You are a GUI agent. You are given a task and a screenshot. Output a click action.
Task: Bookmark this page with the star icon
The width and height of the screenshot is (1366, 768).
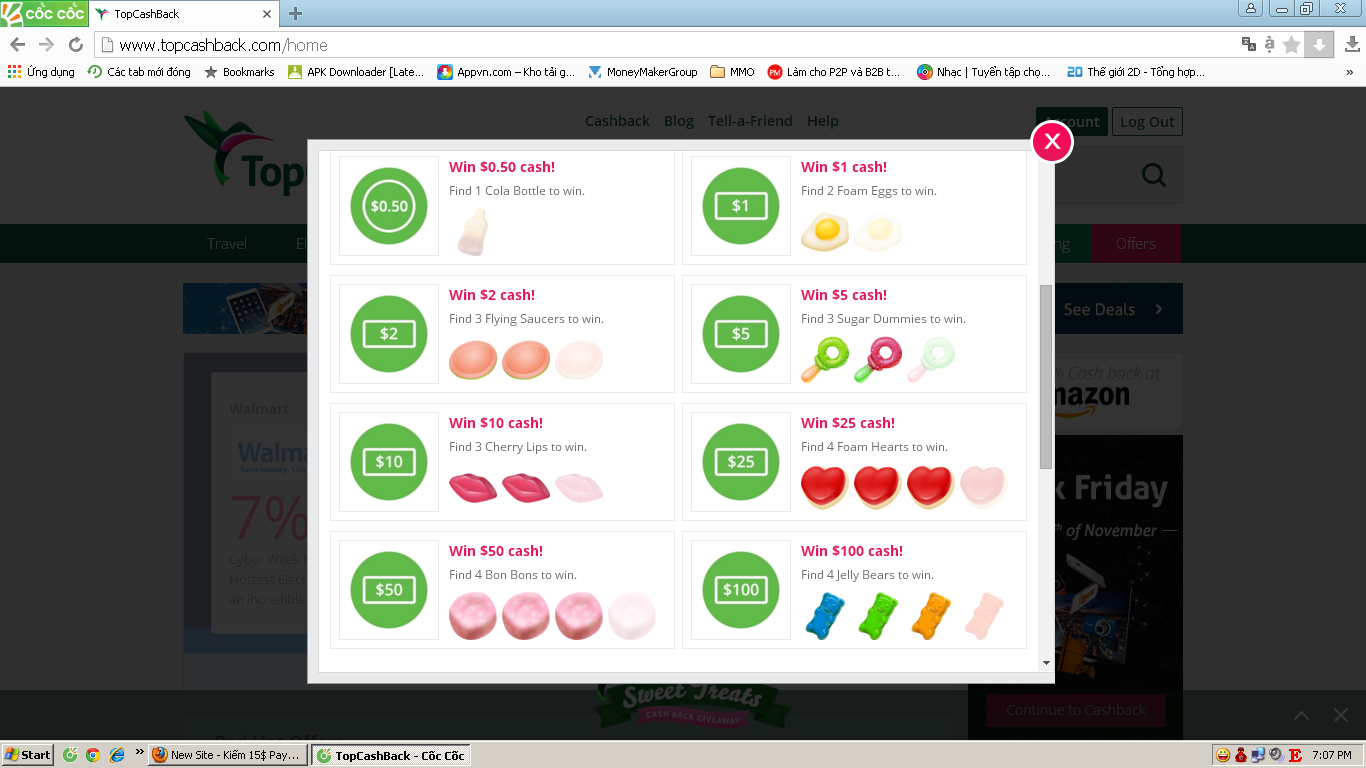(1292, 44)
